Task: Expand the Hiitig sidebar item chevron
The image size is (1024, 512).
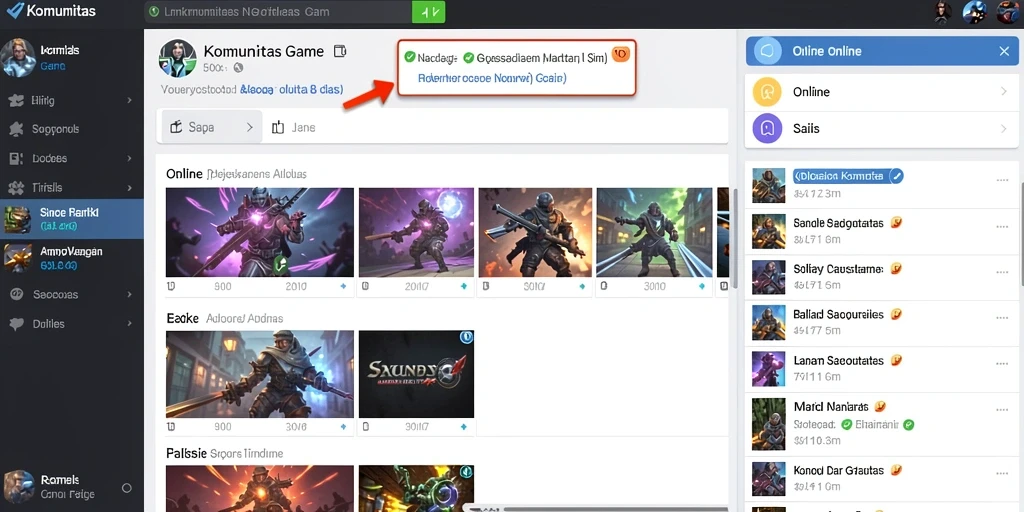Action: [x=129, y=101]
